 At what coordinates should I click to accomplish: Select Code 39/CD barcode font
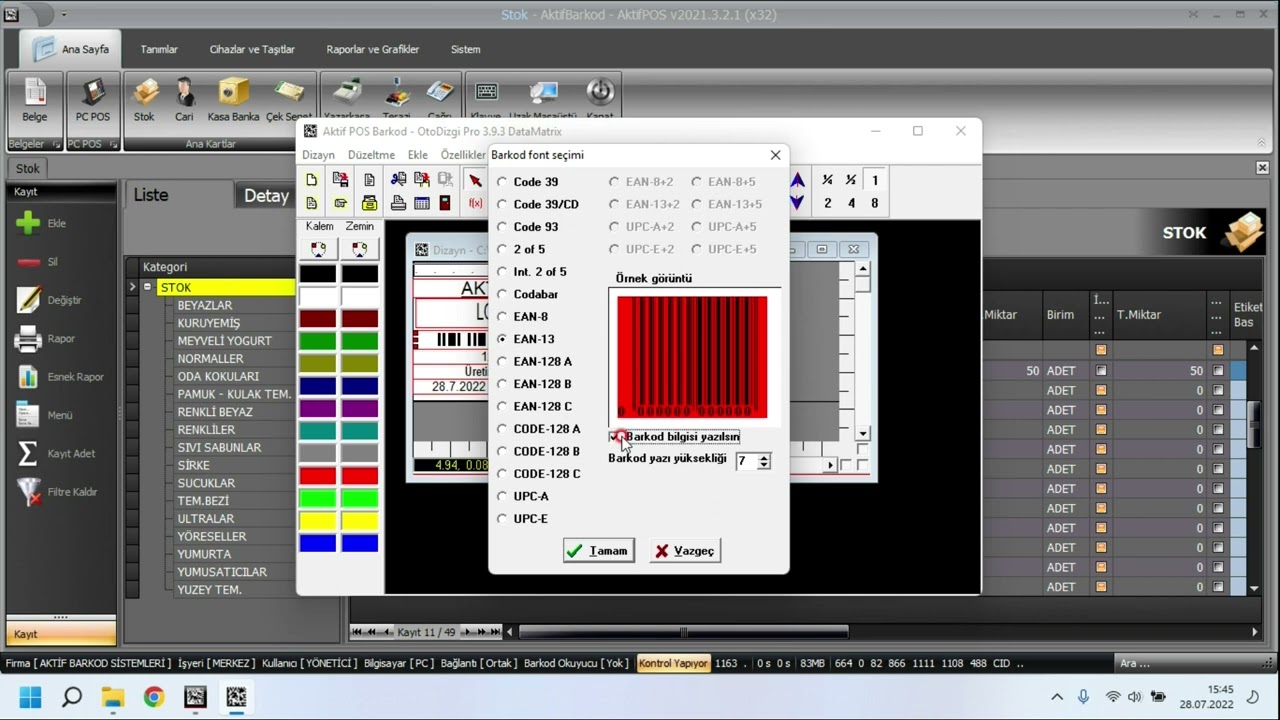coord(502,204)
